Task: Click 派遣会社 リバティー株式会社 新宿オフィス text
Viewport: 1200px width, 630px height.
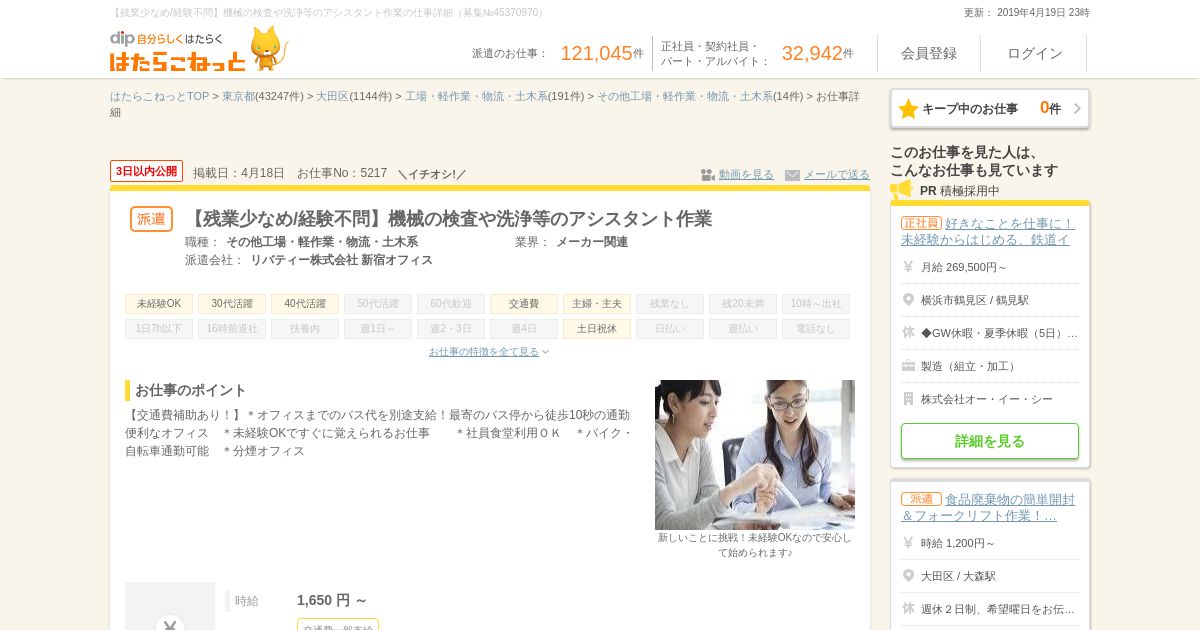Action: point(309,260)
